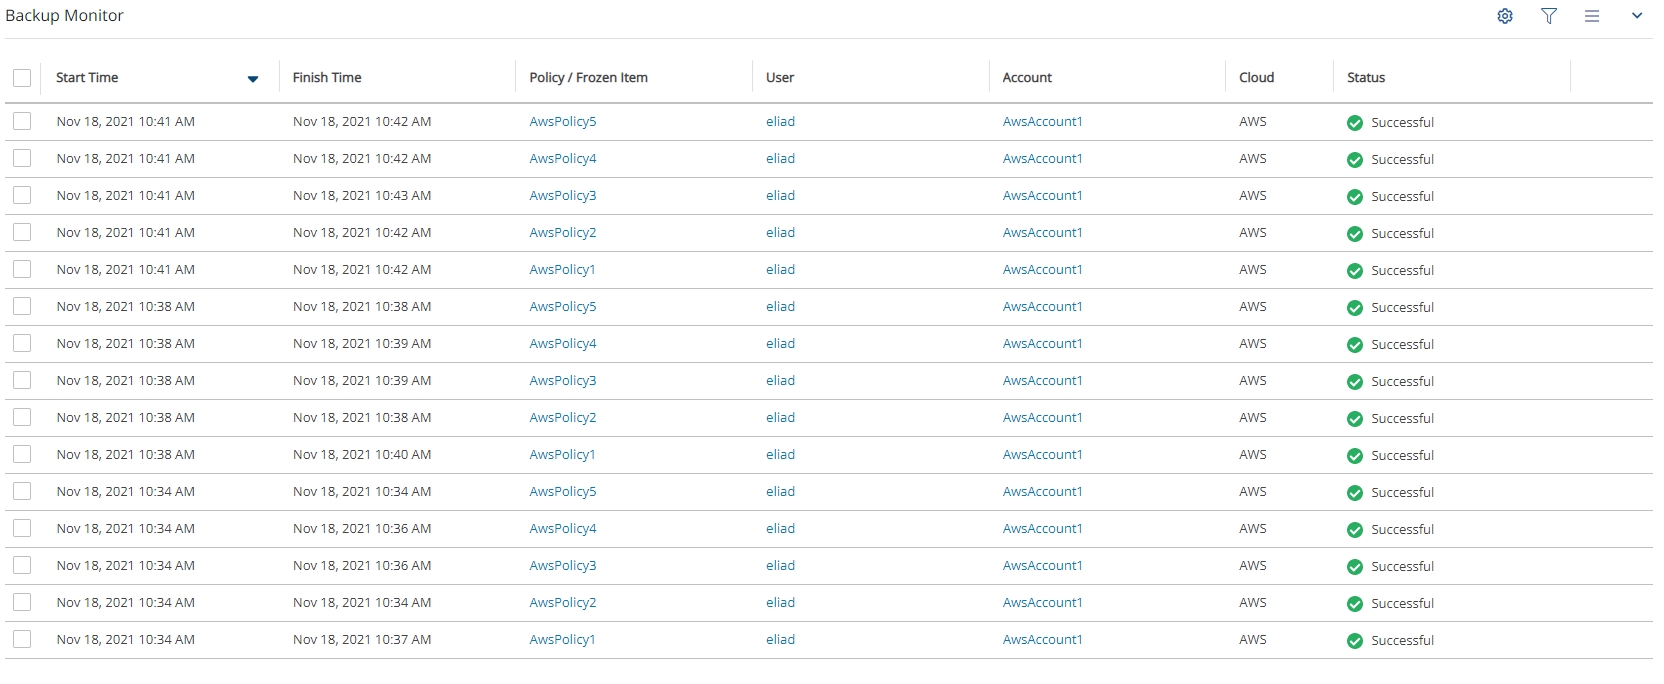Open AwsPolicy3 finishing at 10:43 AM

point(562,196)
